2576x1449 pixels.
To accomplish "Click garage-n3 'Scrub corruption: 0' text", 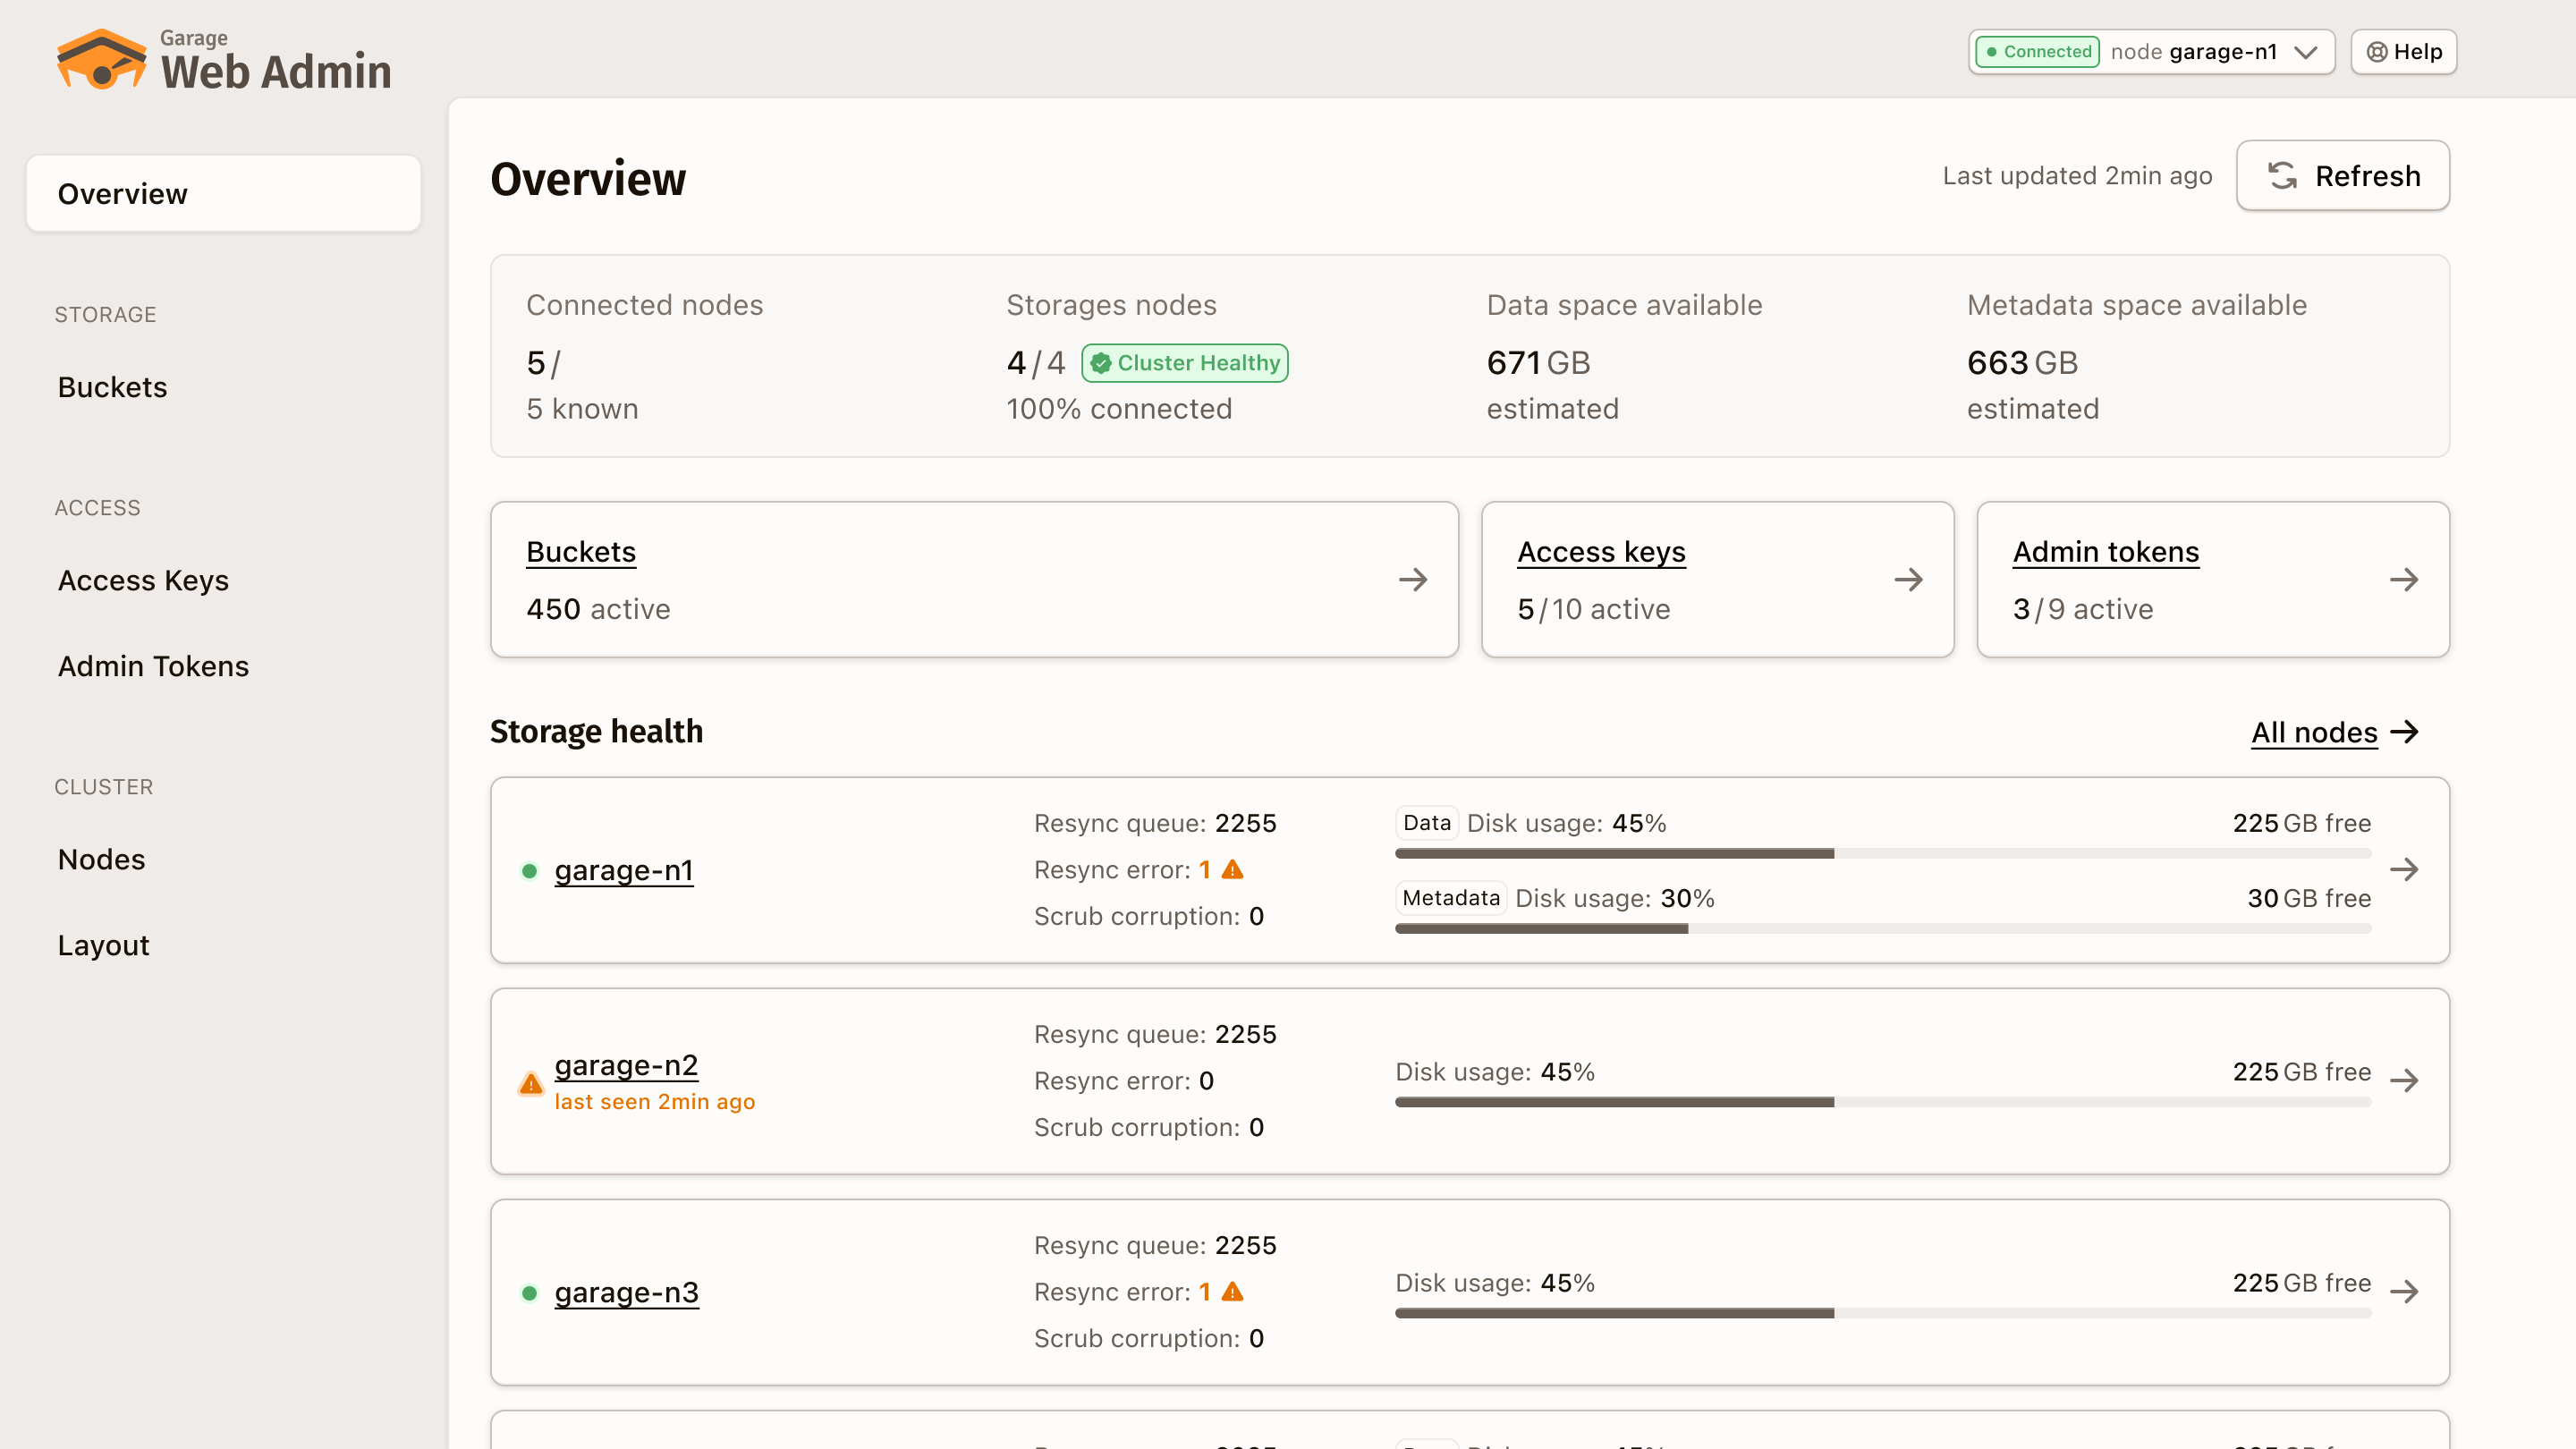I will click(1149, 1338).
